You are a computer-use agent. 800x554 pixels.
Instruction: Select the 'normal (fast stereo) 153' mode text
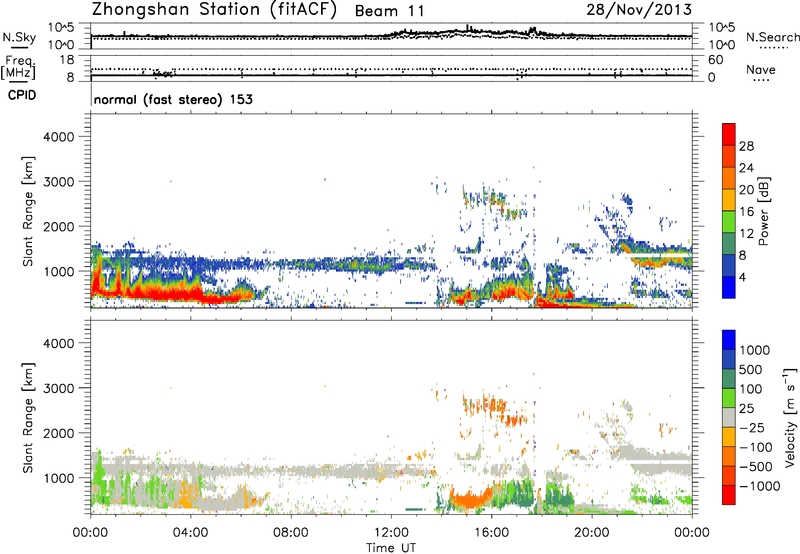(x=173, y=99)
